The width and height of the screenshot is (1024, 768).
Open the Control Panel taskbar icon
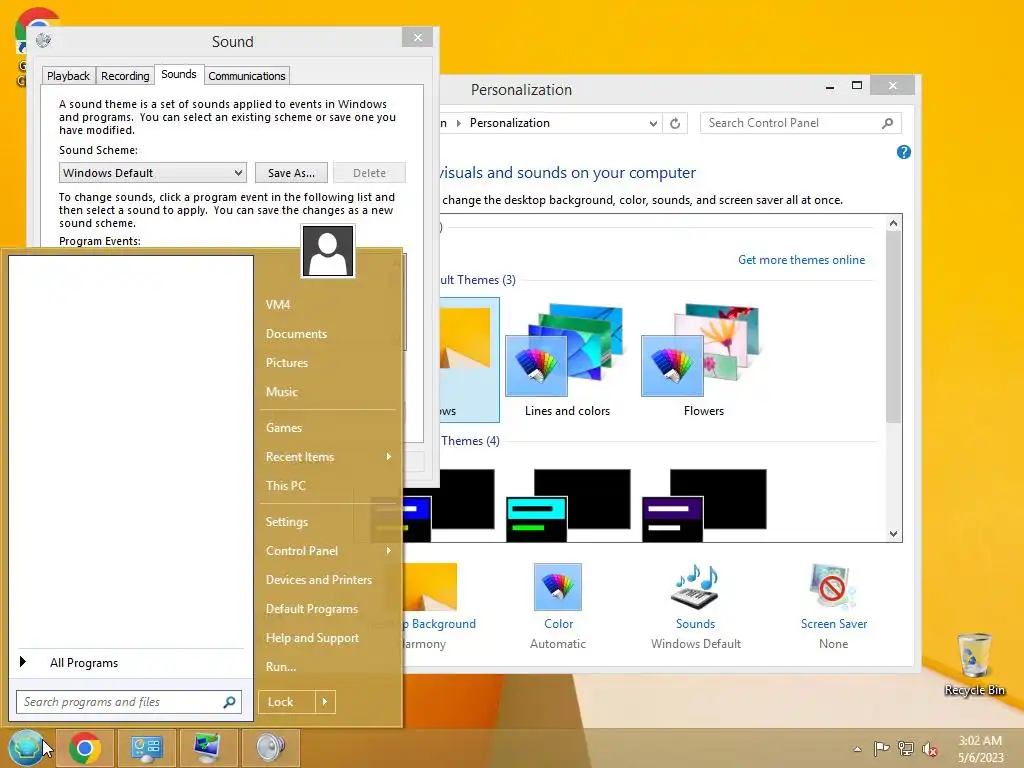pyautogui.click(x=146, y=748)
